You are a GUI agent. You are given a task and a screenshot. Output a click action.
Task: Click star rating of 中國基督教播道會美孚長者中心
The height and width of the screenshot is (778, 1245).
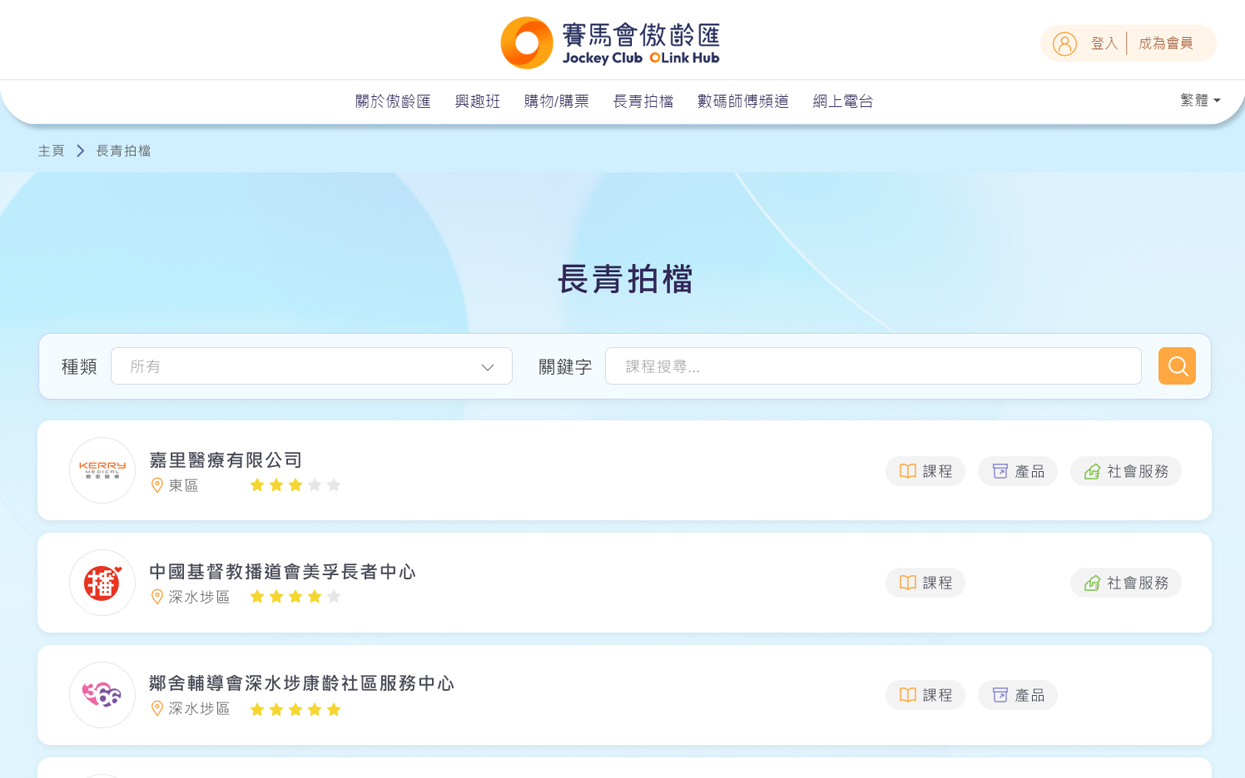[295, 597]
